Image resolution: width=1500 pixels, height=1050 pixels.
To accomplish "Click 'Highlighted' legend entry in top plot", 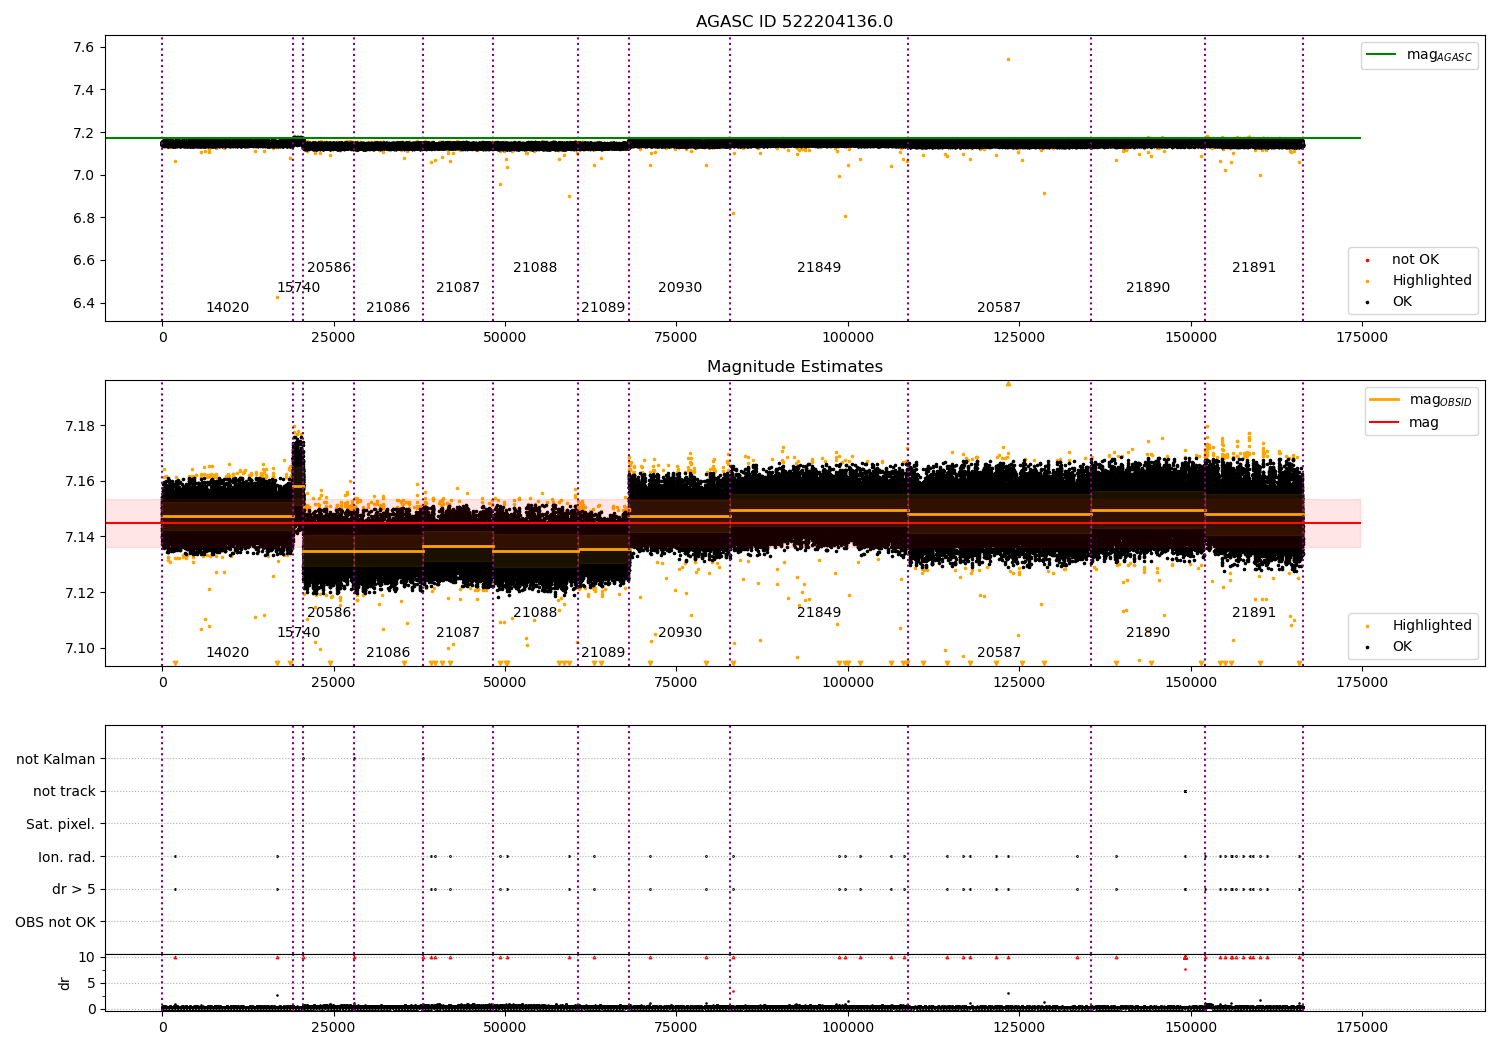I will [1420, 281].
